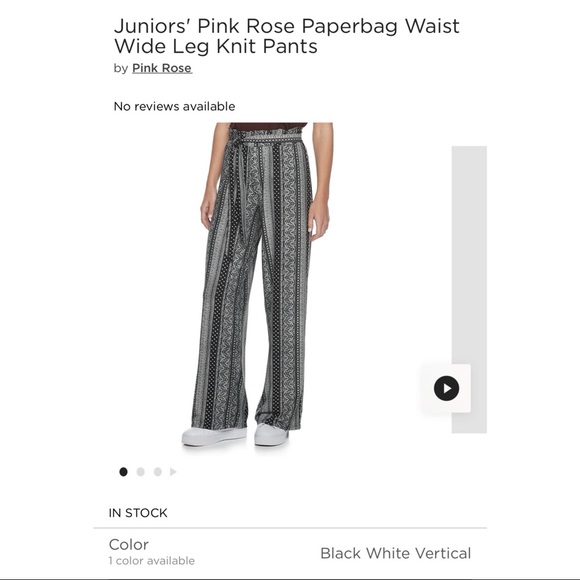Open the Pink Rose brand link
The width and height of the screenshot is (580, 580).
pyautogui.click(x=162, y=68)
